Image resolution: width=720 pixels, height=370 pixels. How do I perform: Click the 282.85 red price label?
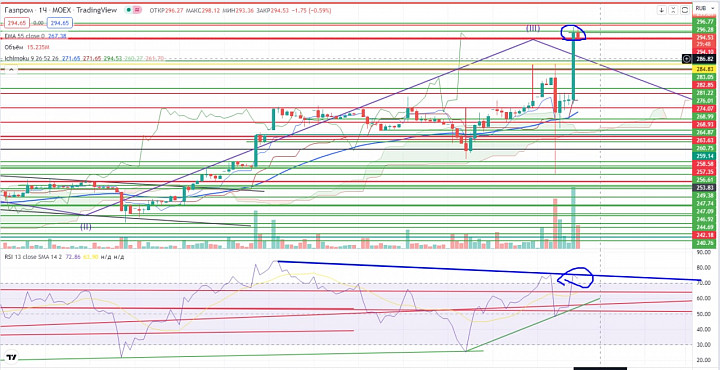(x=704, y=85)
